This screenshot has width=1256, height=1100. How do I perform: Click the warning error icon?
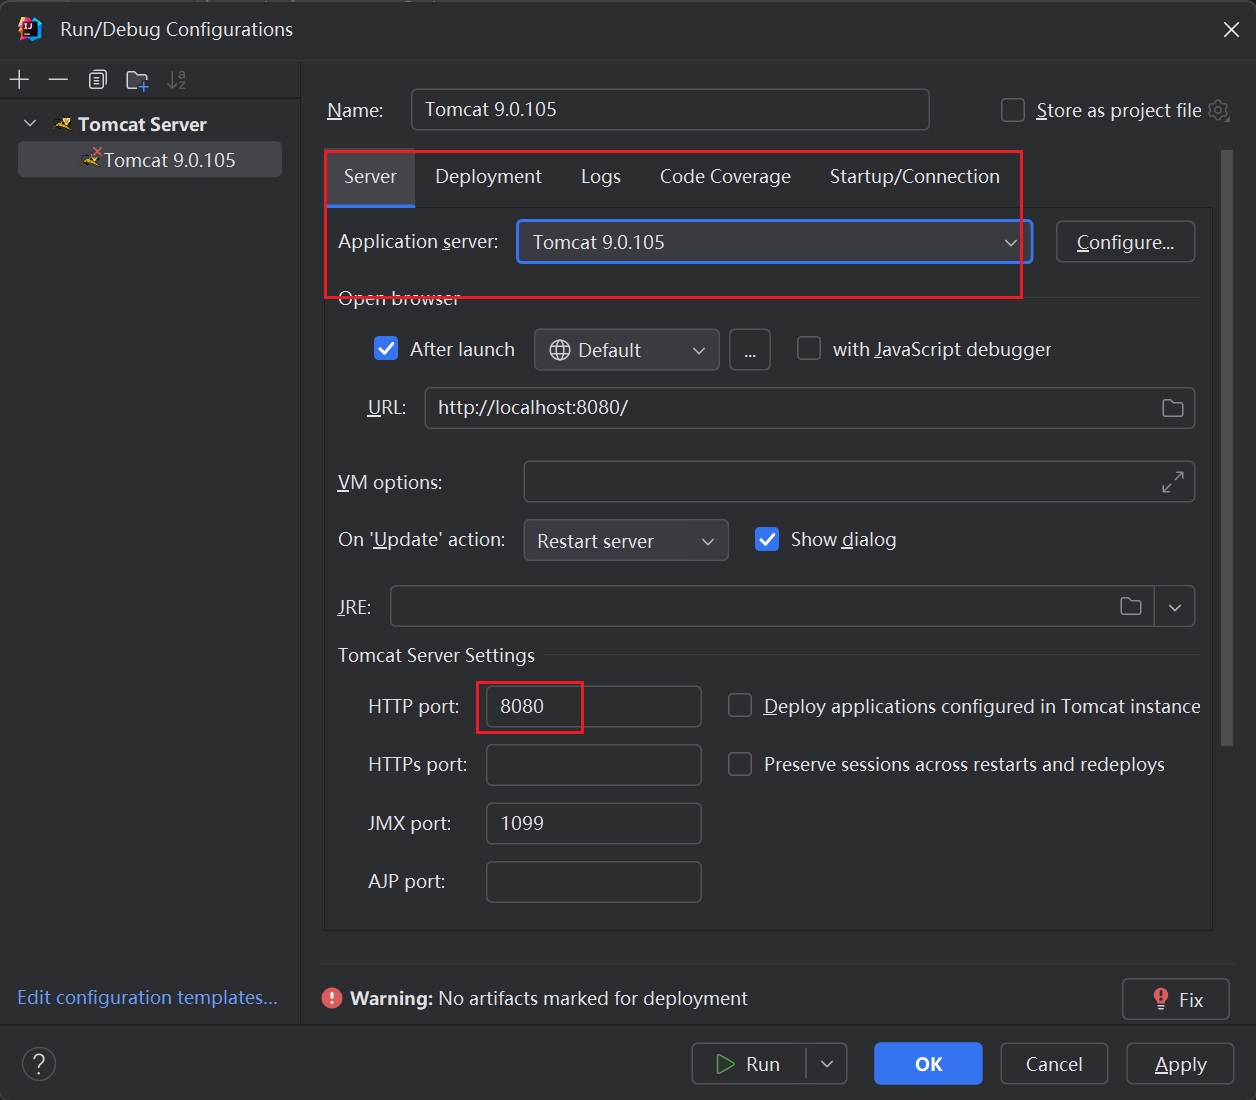[x=332, y=998]
